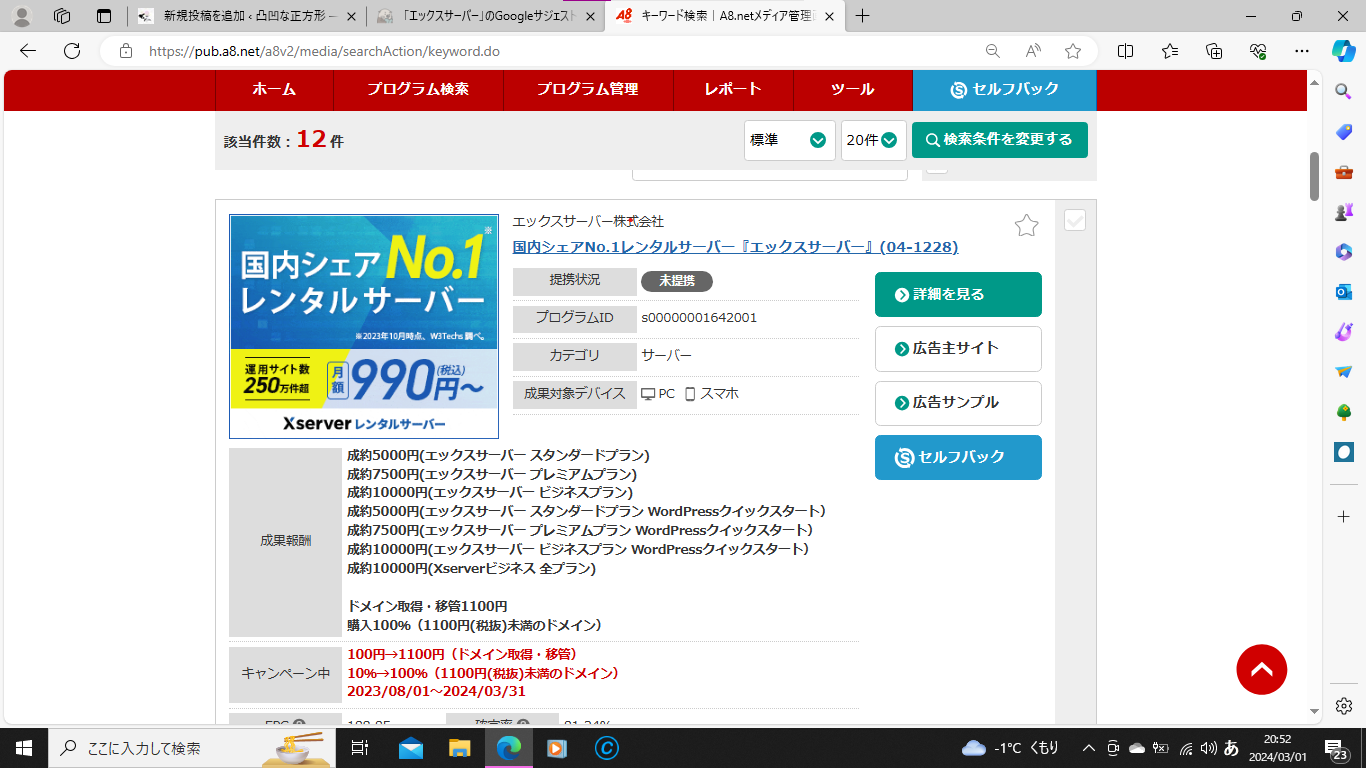View site information lock icon
The height and width of the screenshot is (768, 1366).
pos(125,51)
